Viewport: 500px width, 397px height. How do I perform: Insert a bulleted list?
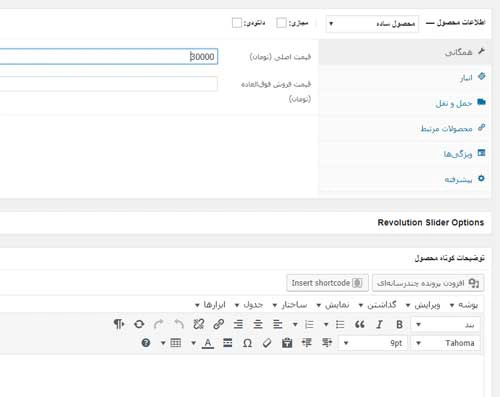tap(340, 324)
